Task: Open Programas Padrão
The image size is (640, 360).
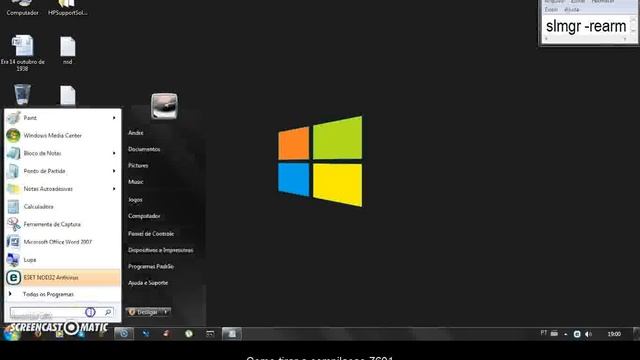Action: tap(151, 267)
